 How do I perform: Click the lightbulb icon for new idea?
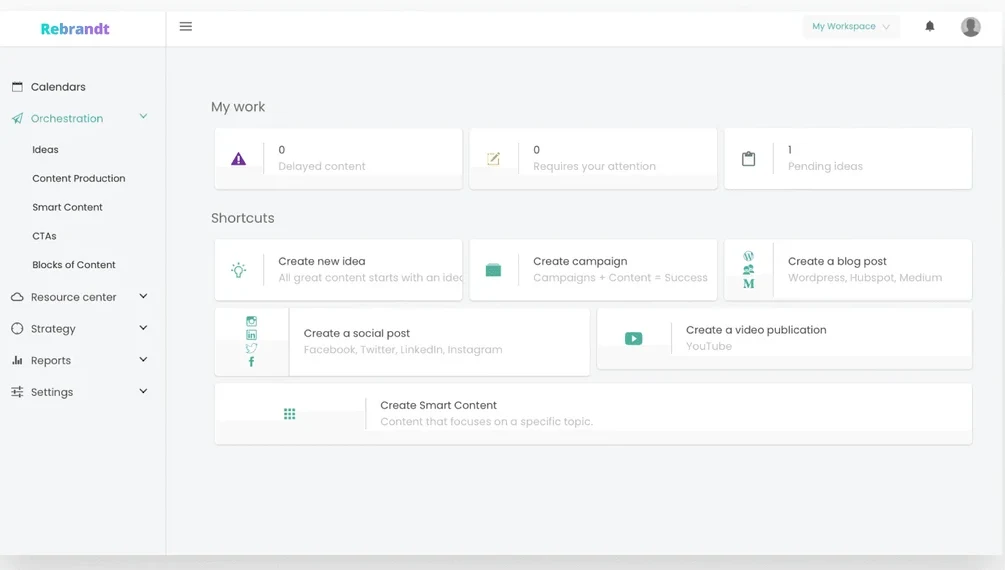(238, 270)
